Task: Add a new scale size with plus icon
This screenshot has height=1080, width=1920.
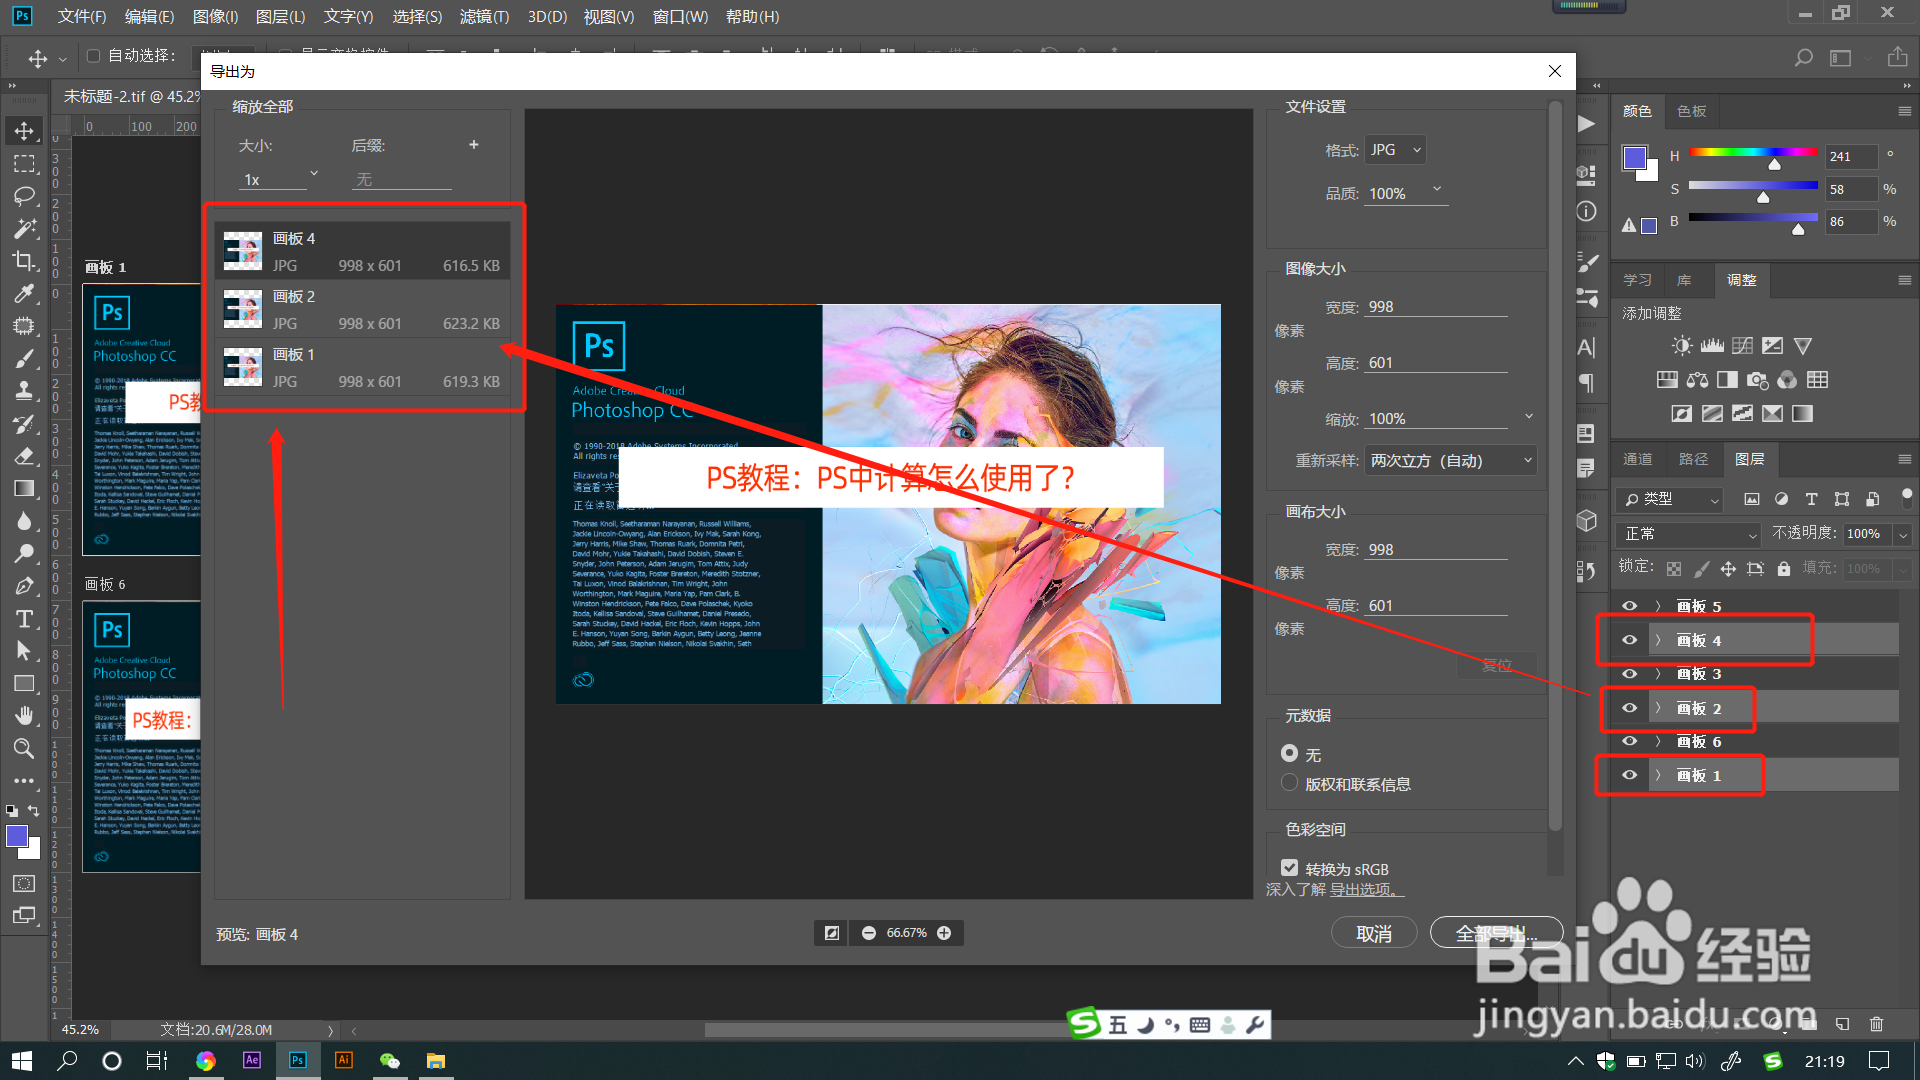Action: (474, 145)
